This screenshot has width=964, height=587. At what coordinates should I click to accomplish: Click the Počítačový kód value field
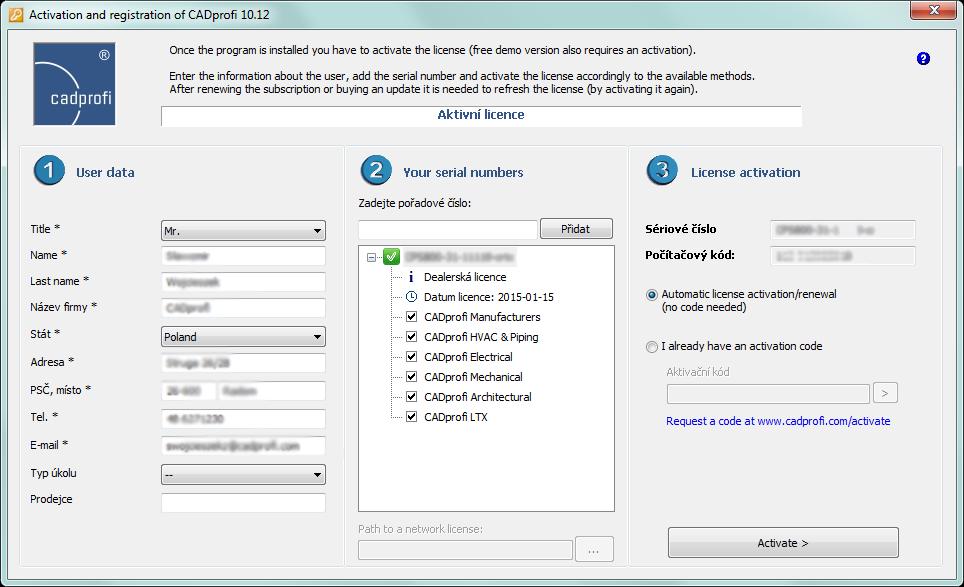point(843,256)
